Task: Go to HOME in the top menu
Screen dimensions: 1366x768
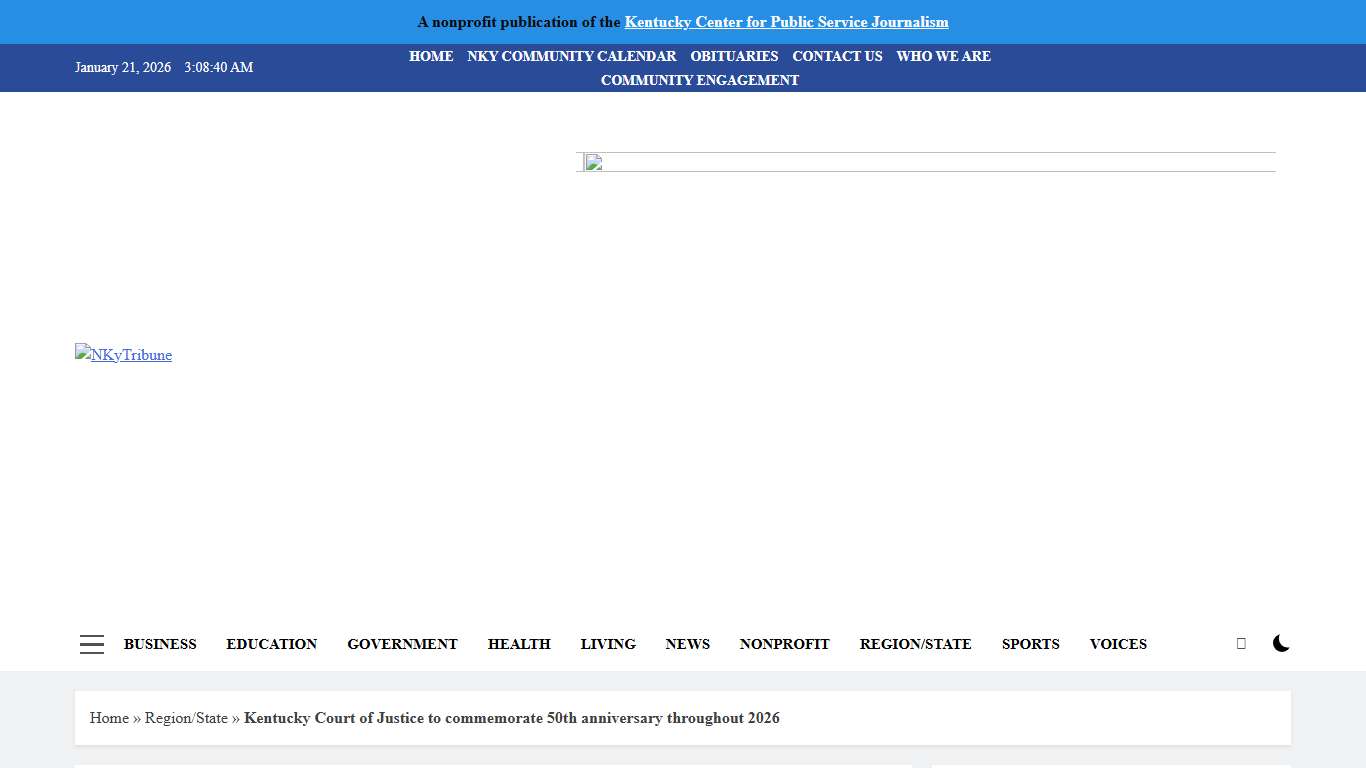Action: point(431,56)
